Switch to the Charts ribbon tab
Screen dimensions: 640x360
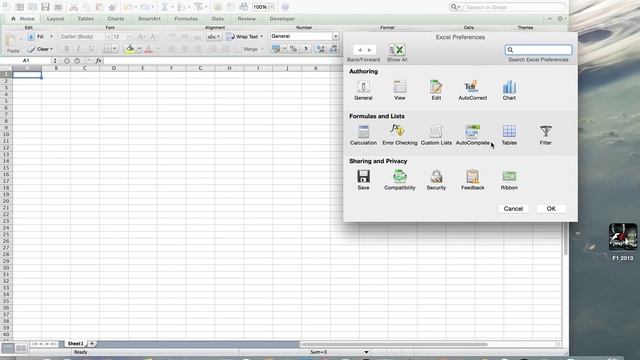point(116,19)
